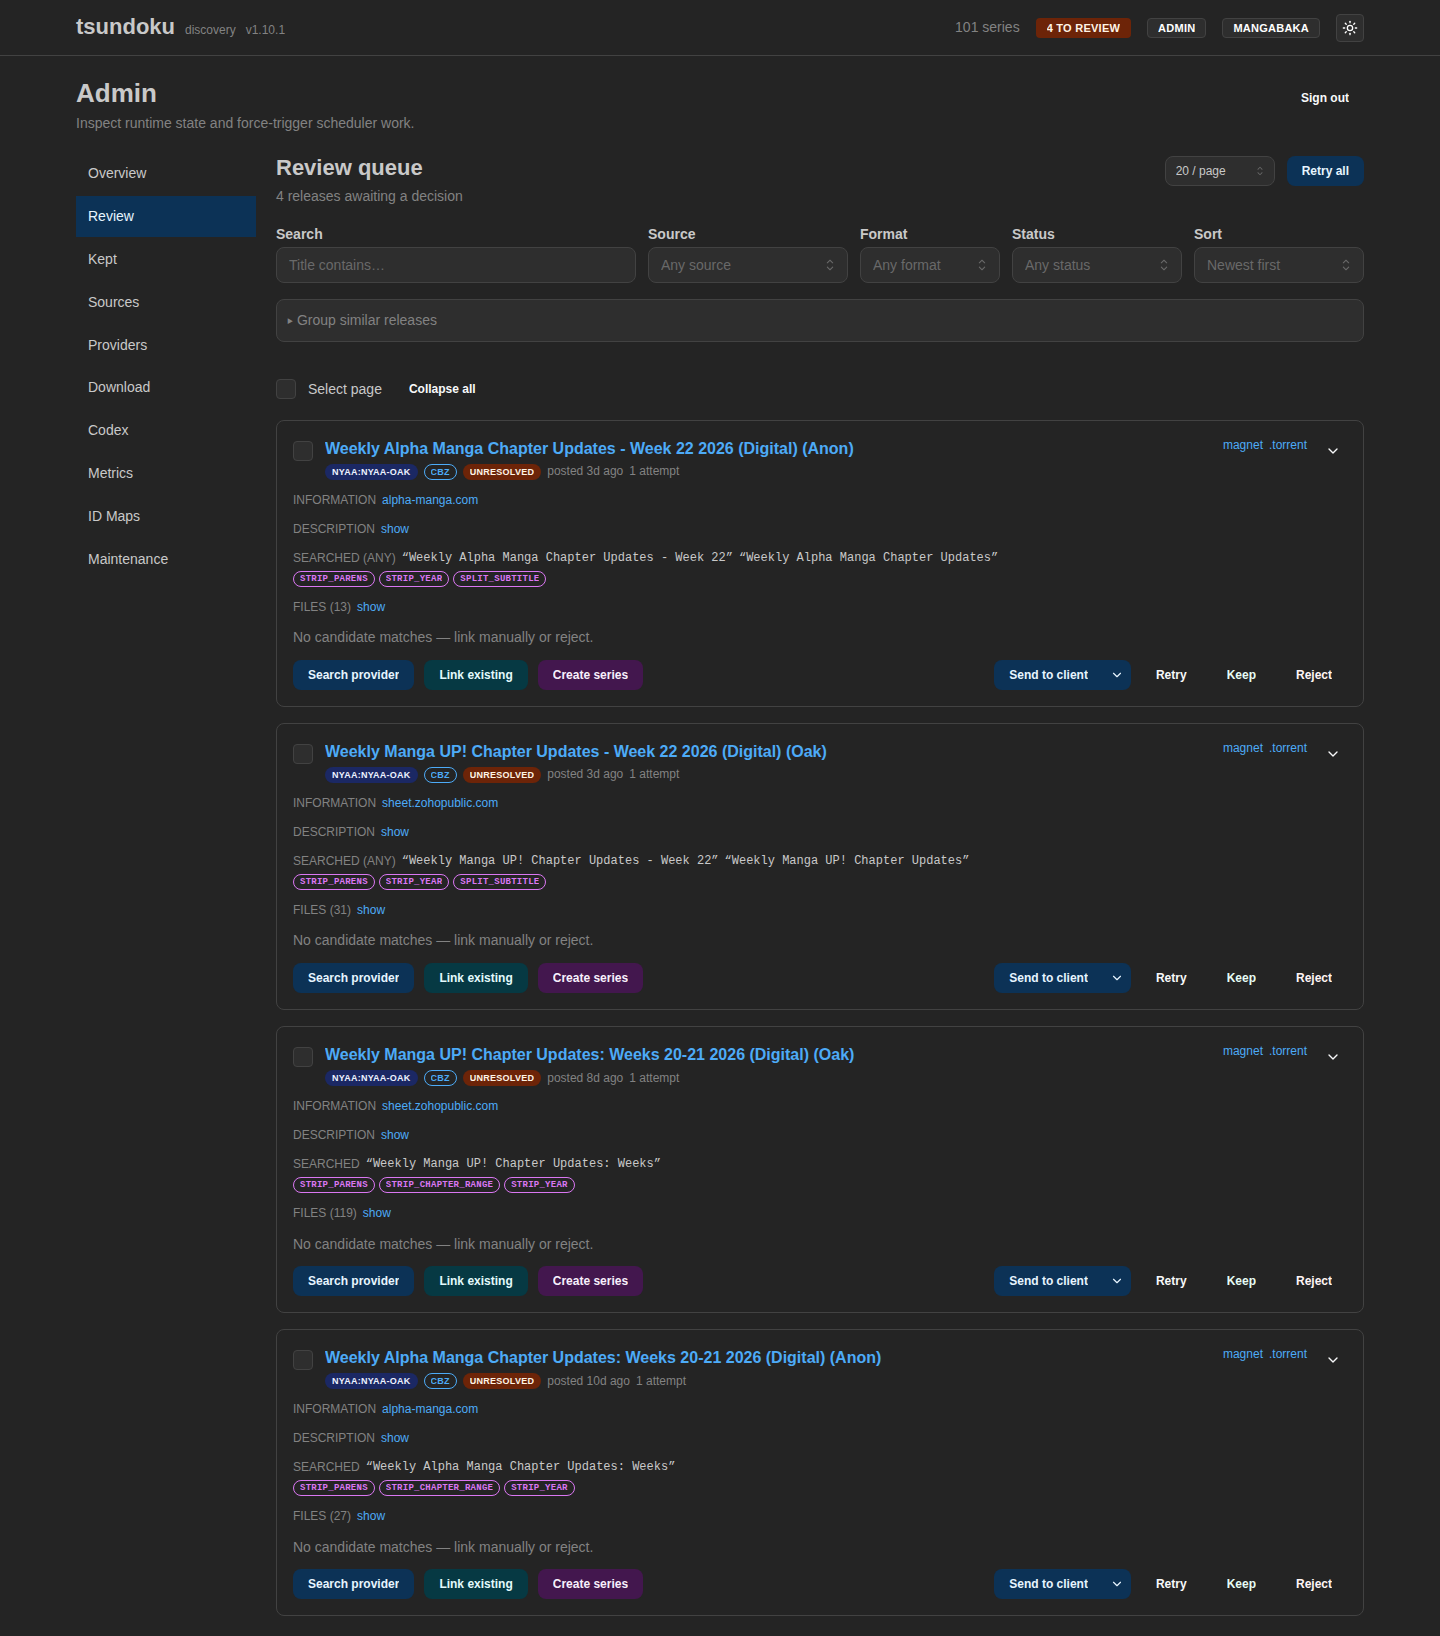
Task: Open the Any format filter dropdown
Action: pos(930,265)
